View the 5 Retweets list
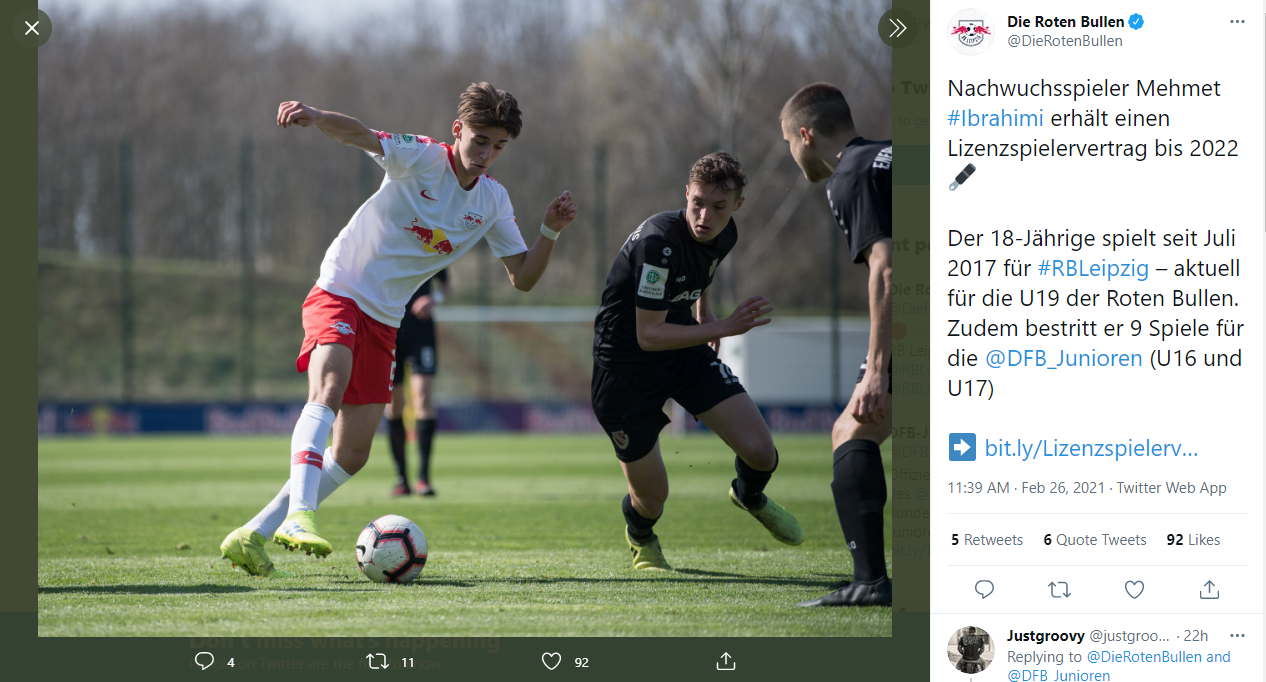Viewport: 1266px width, 682px height. pos(987,540)
